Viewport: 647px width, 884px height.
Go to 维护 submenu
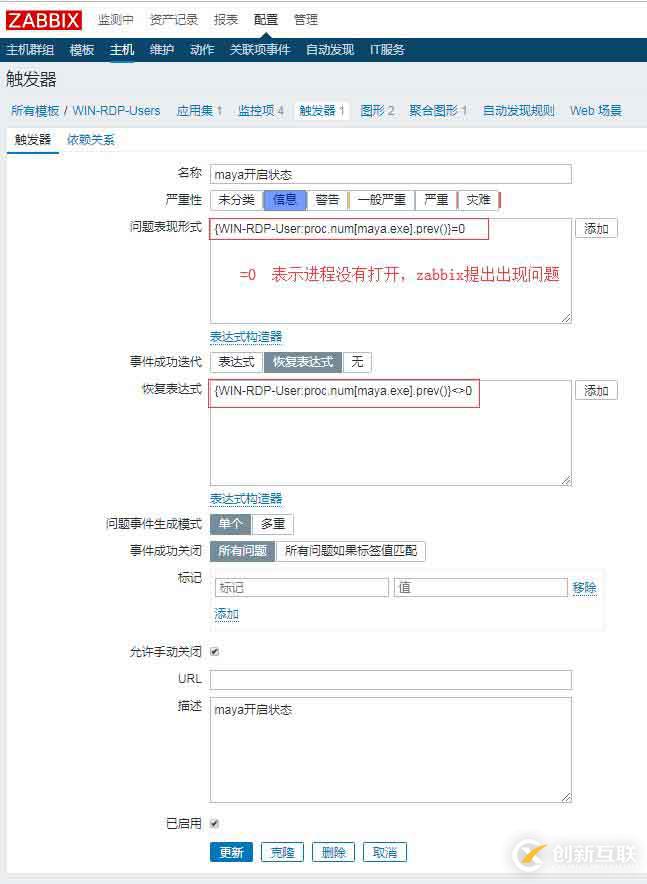pyautogui.click(x=162, y=50)
